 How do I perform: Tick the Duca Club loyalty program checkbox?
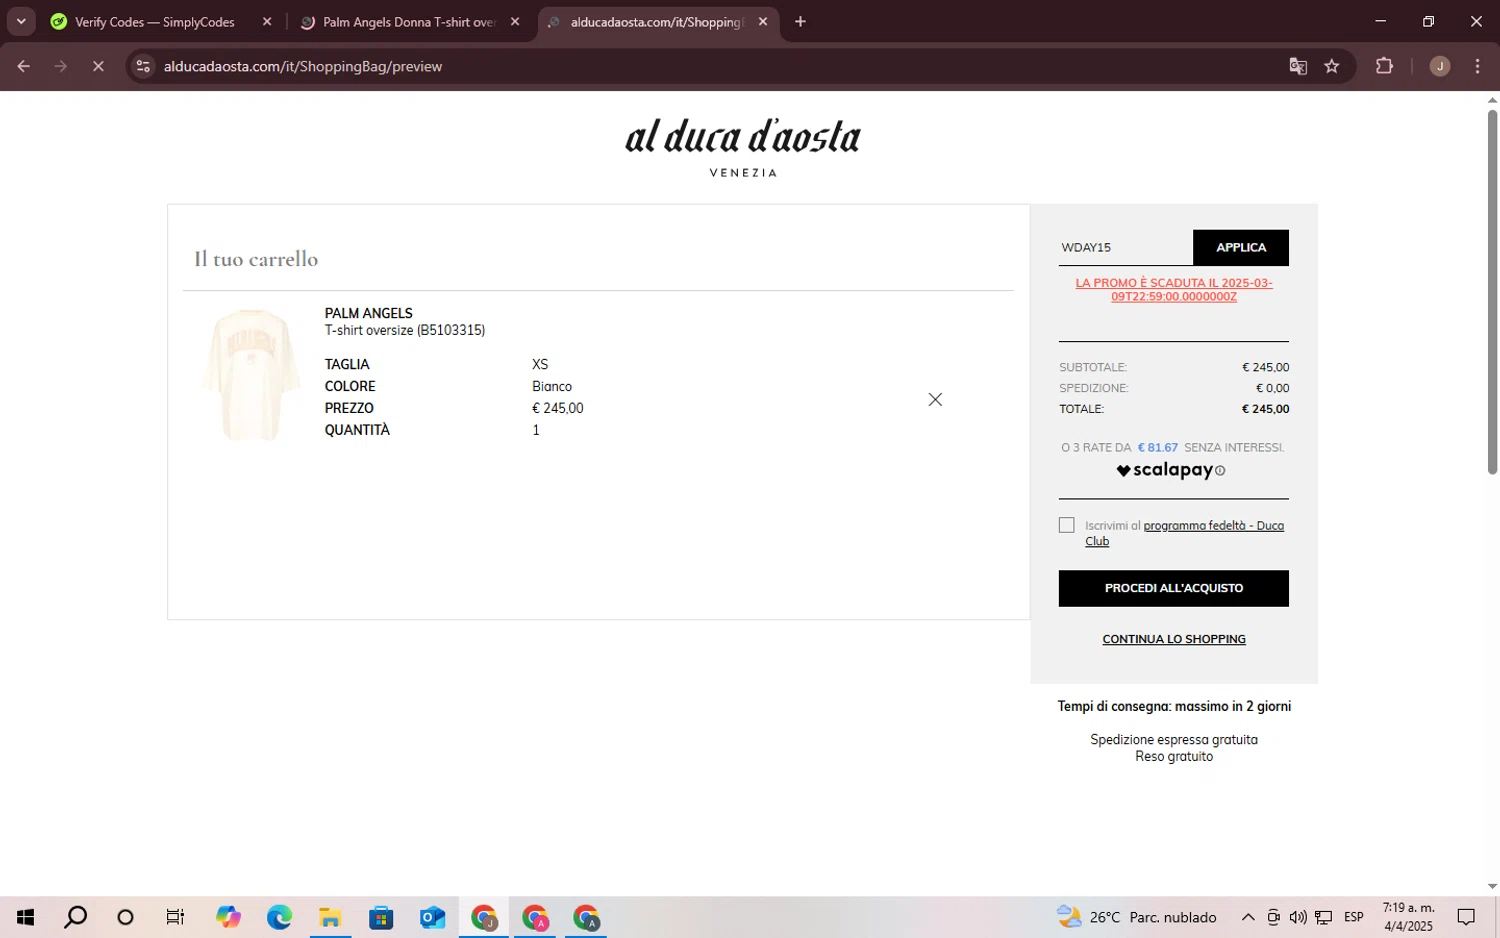(x=1066, y=525)
